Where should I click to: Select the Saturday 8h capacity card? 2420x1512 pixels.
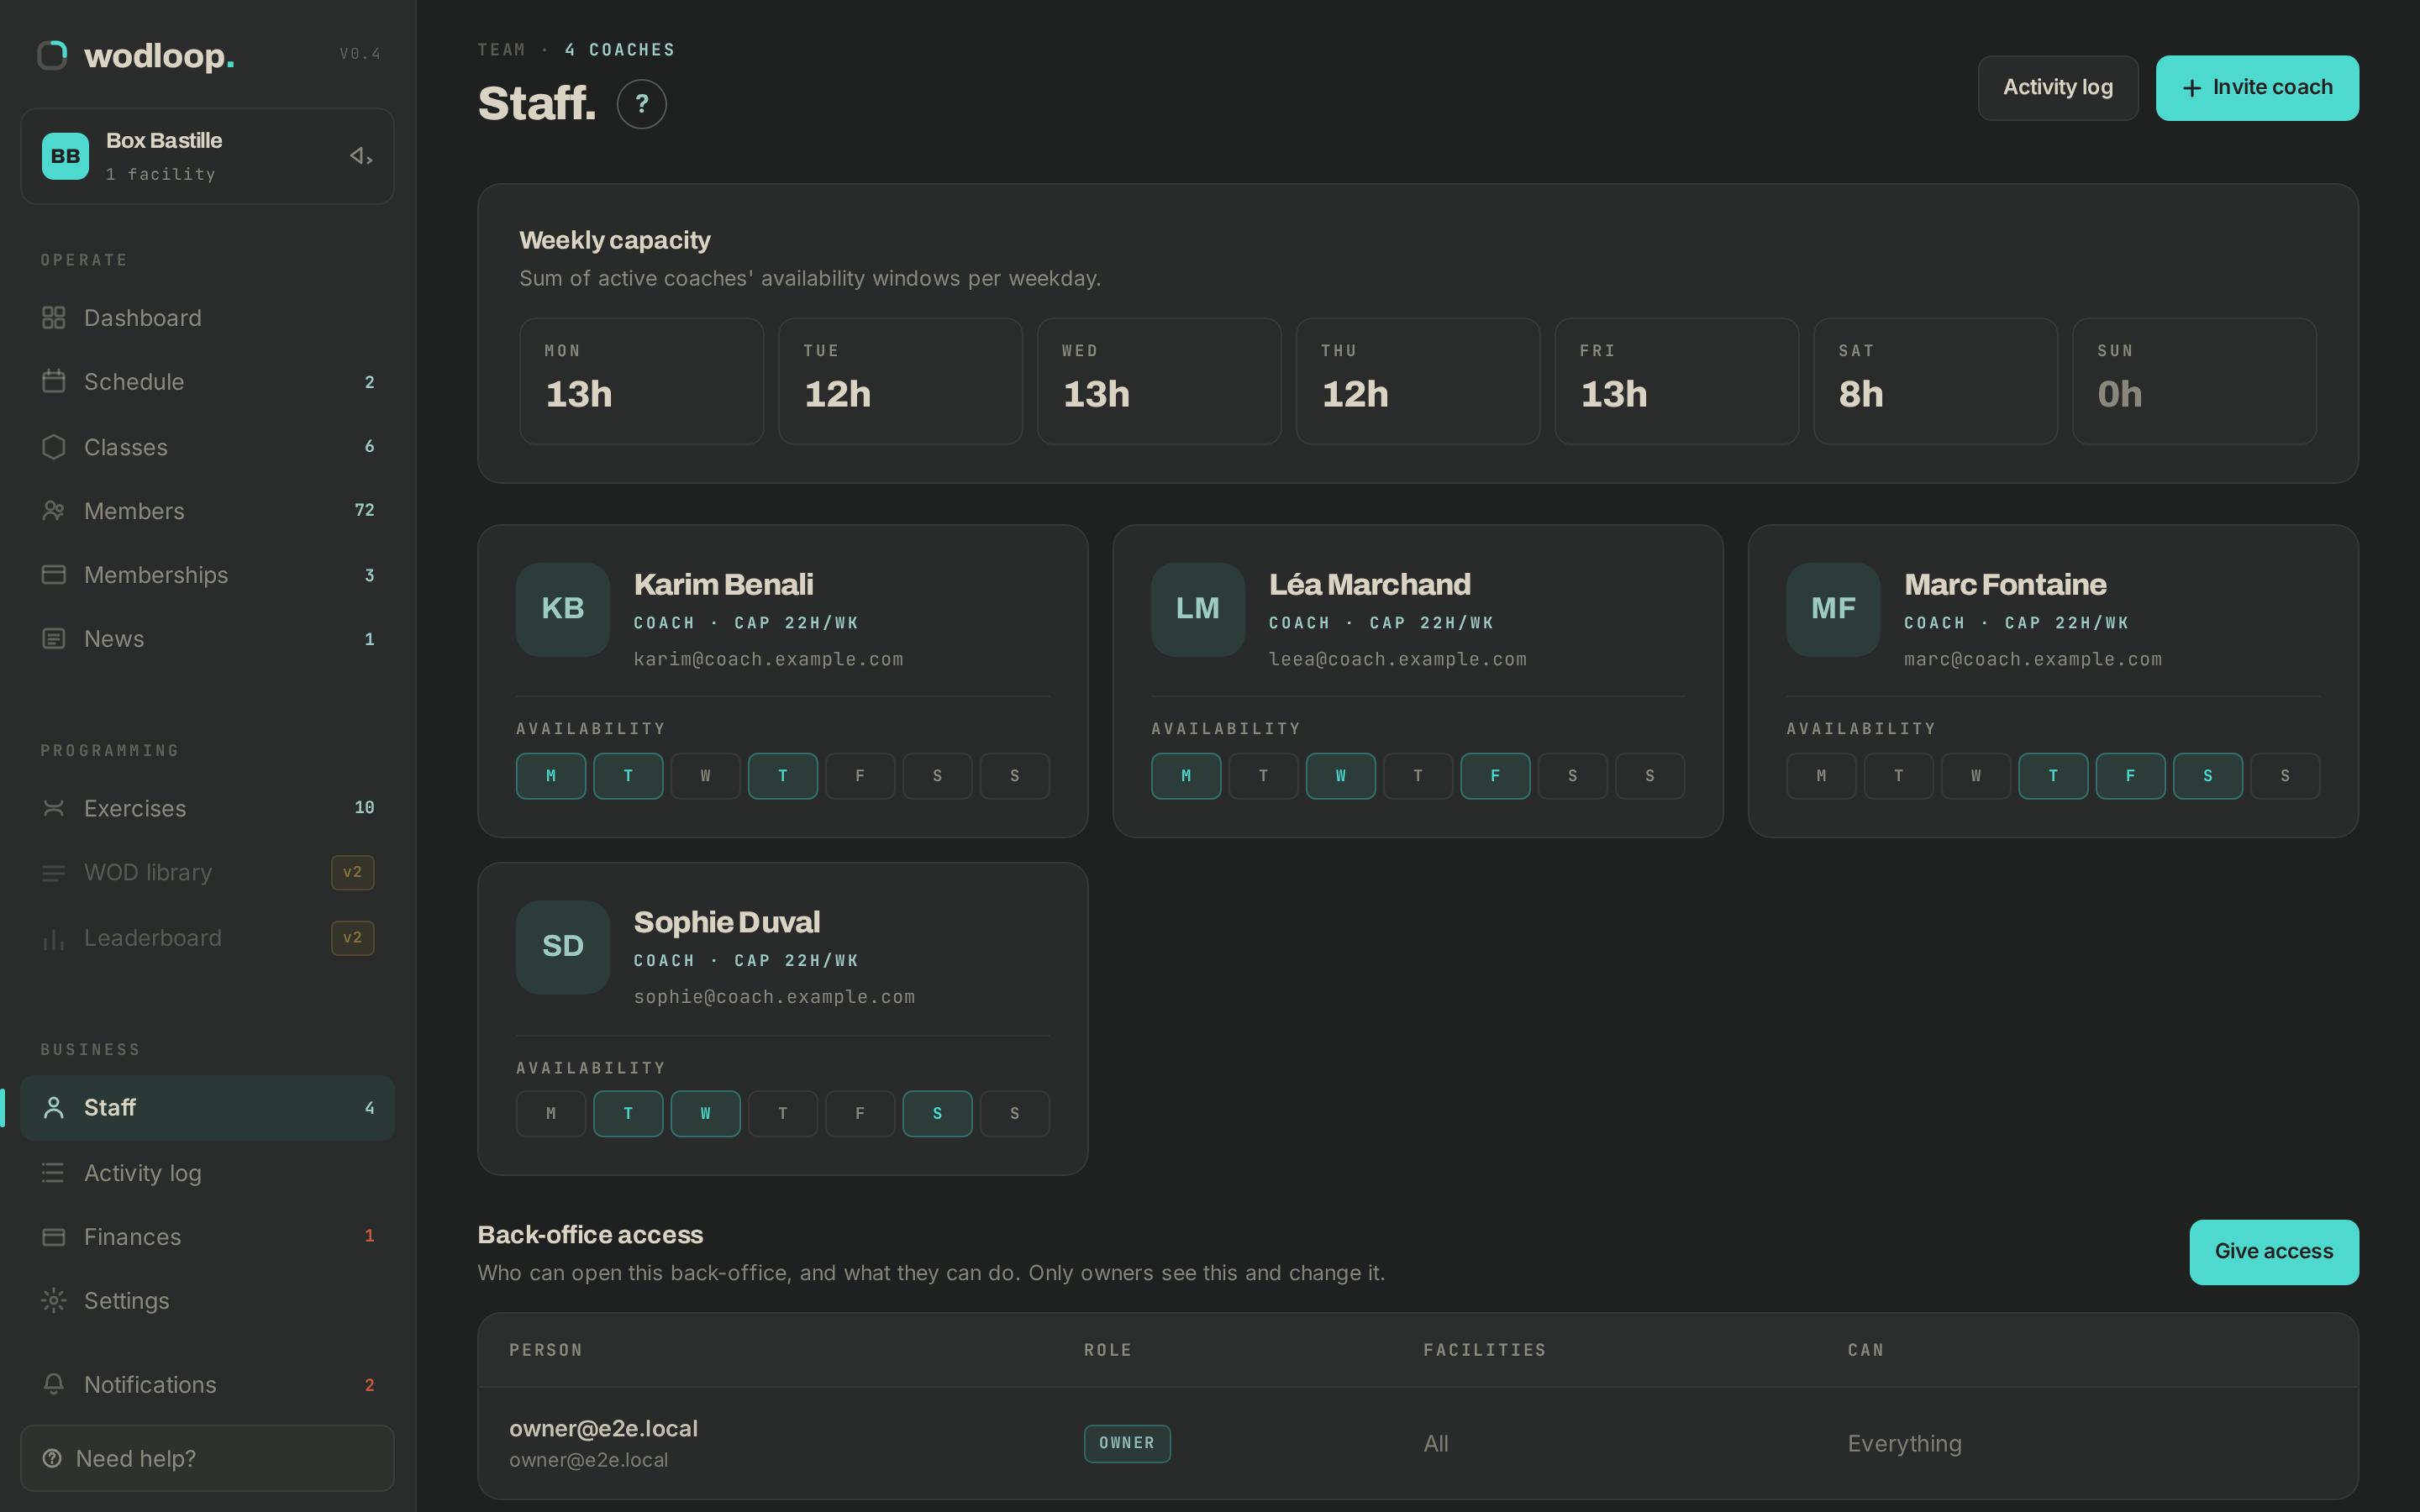pyautogui.click(x=1935, y=381)
